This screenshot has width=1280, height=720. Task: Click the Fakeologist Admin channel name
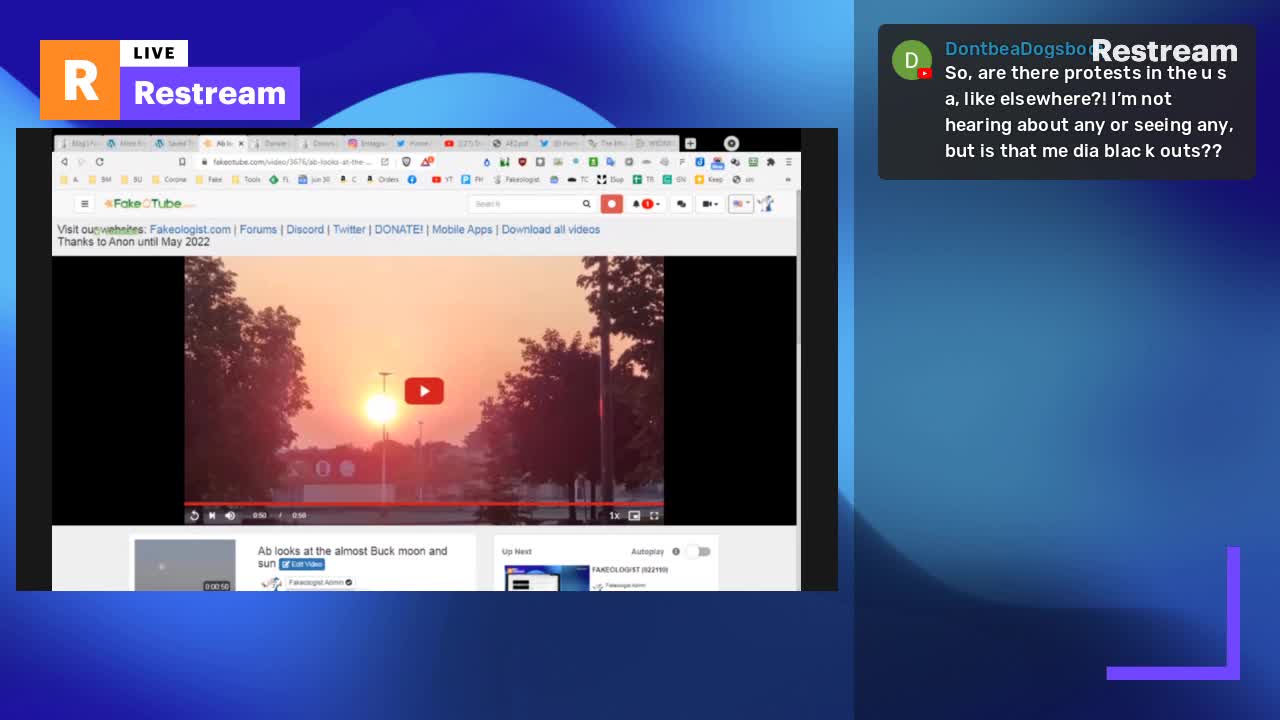point(316,582)
